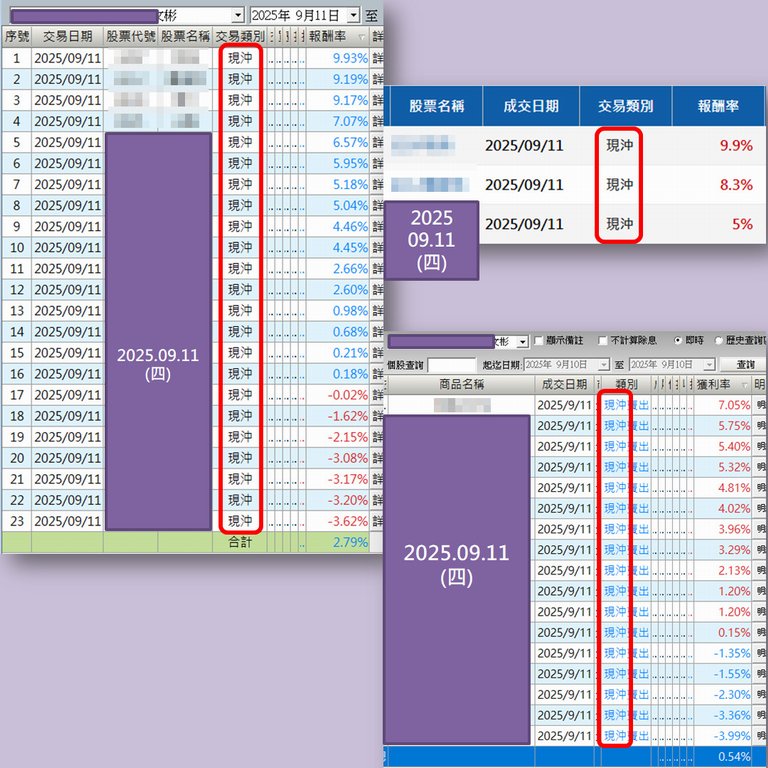The width and height of the screenshot is (768, 768).
Task: Click the 交易日期 column header
Action: [x=67, y=36]
